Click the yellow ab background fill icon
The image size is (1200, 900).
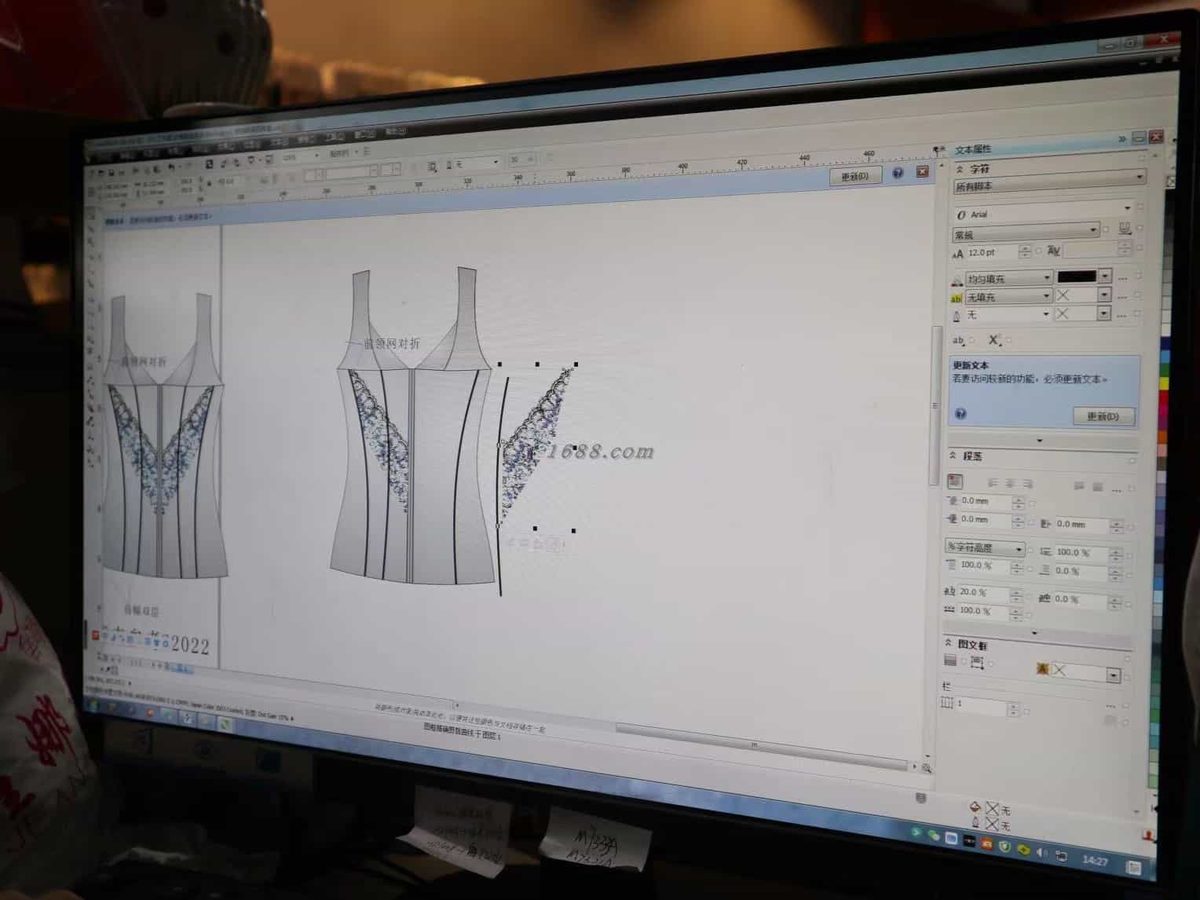coord(956,298)
